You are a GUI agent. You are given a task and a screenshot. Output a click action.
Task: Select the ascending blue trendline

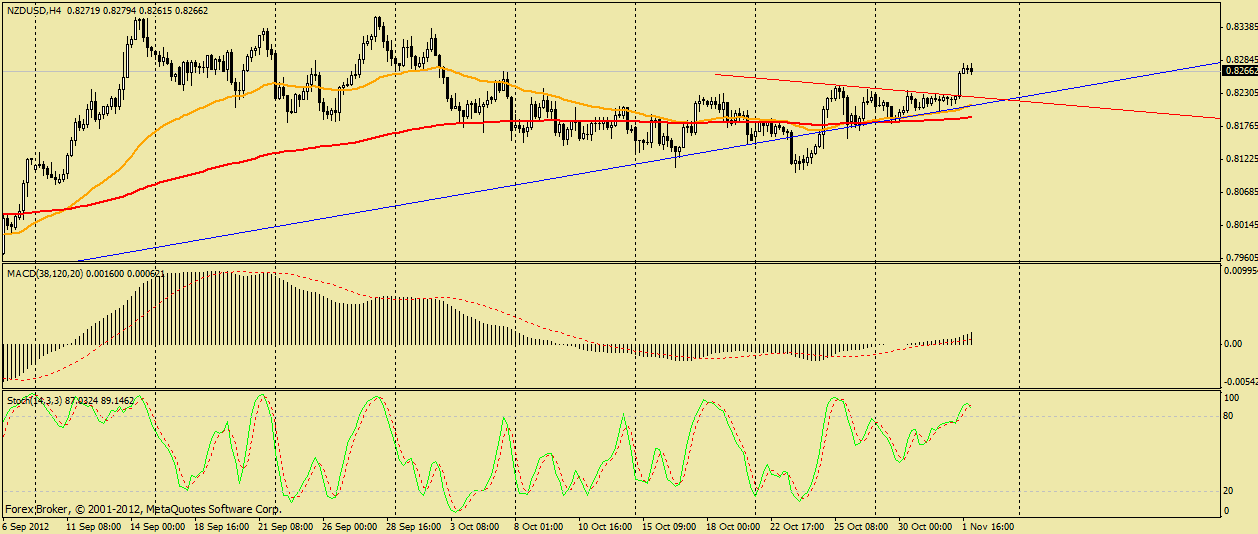(500, 189)
